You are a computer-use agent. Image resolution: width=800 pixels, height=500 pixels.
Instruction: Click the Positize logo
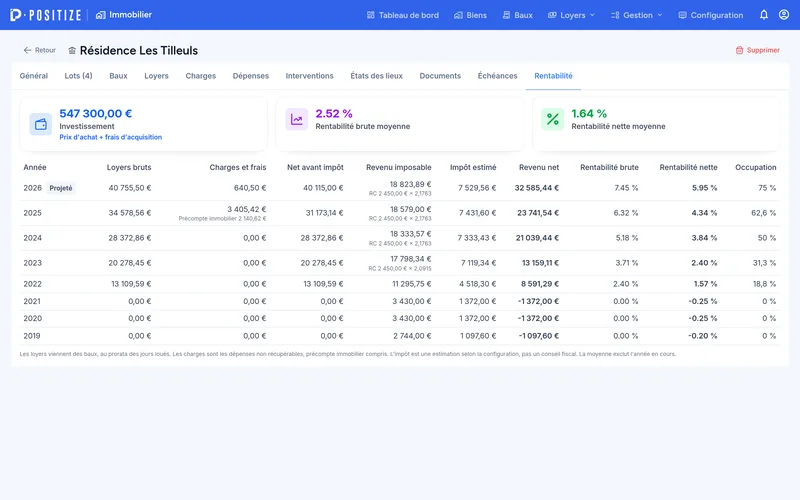(x=45, y=15)
